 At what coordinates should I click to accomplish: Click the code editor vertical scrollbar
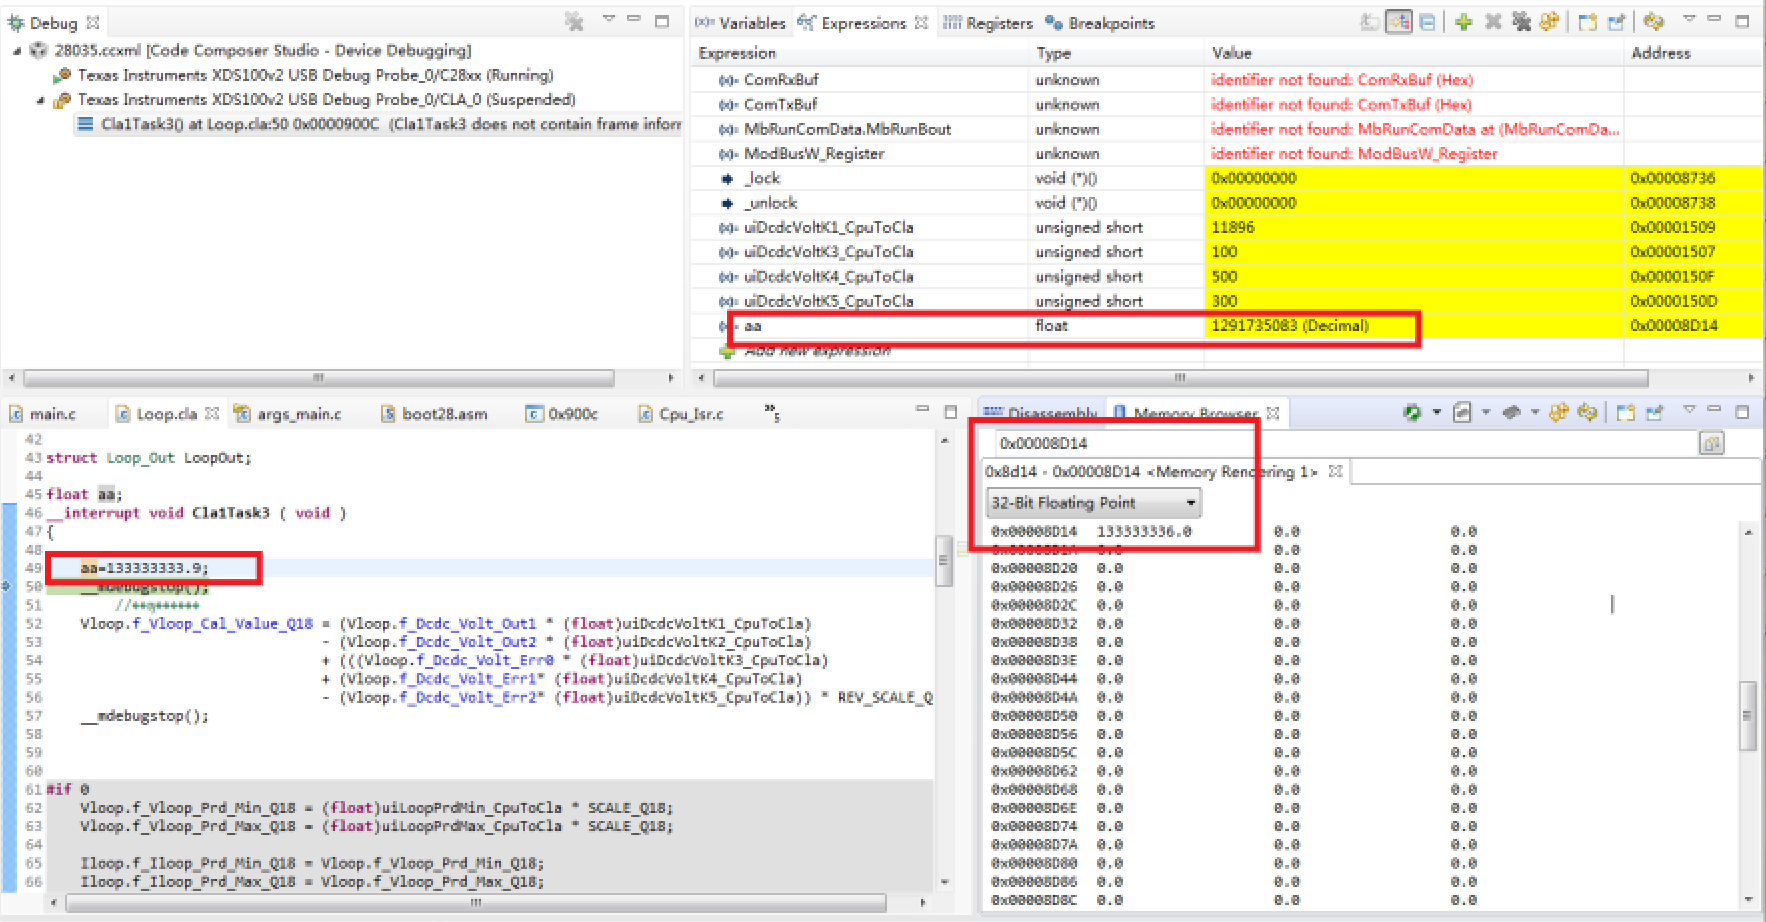point(943,561)
